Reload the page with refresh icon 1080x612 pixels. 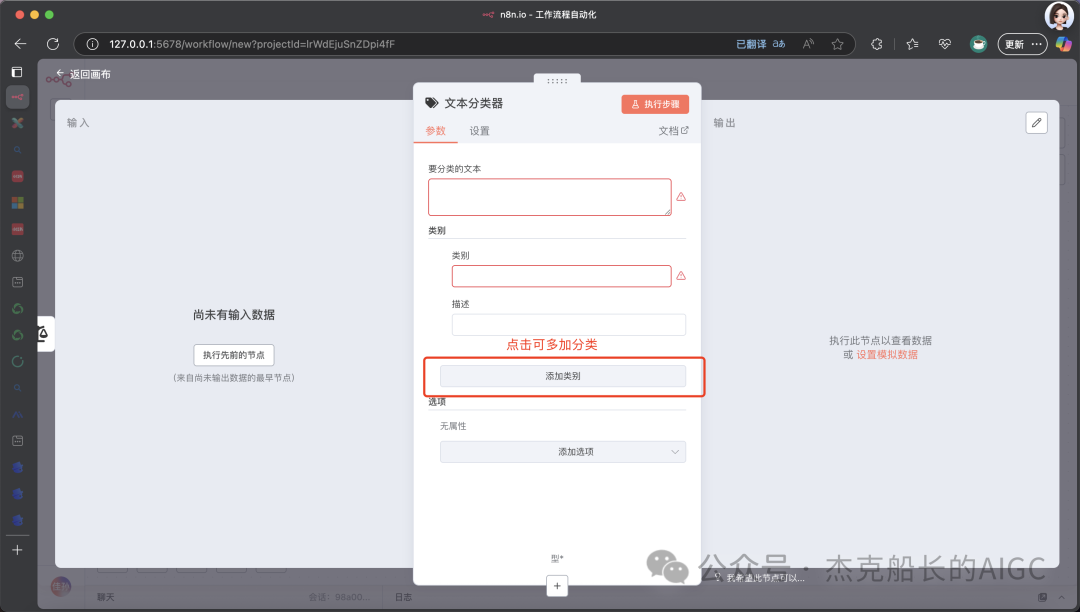tap(53, 44)
